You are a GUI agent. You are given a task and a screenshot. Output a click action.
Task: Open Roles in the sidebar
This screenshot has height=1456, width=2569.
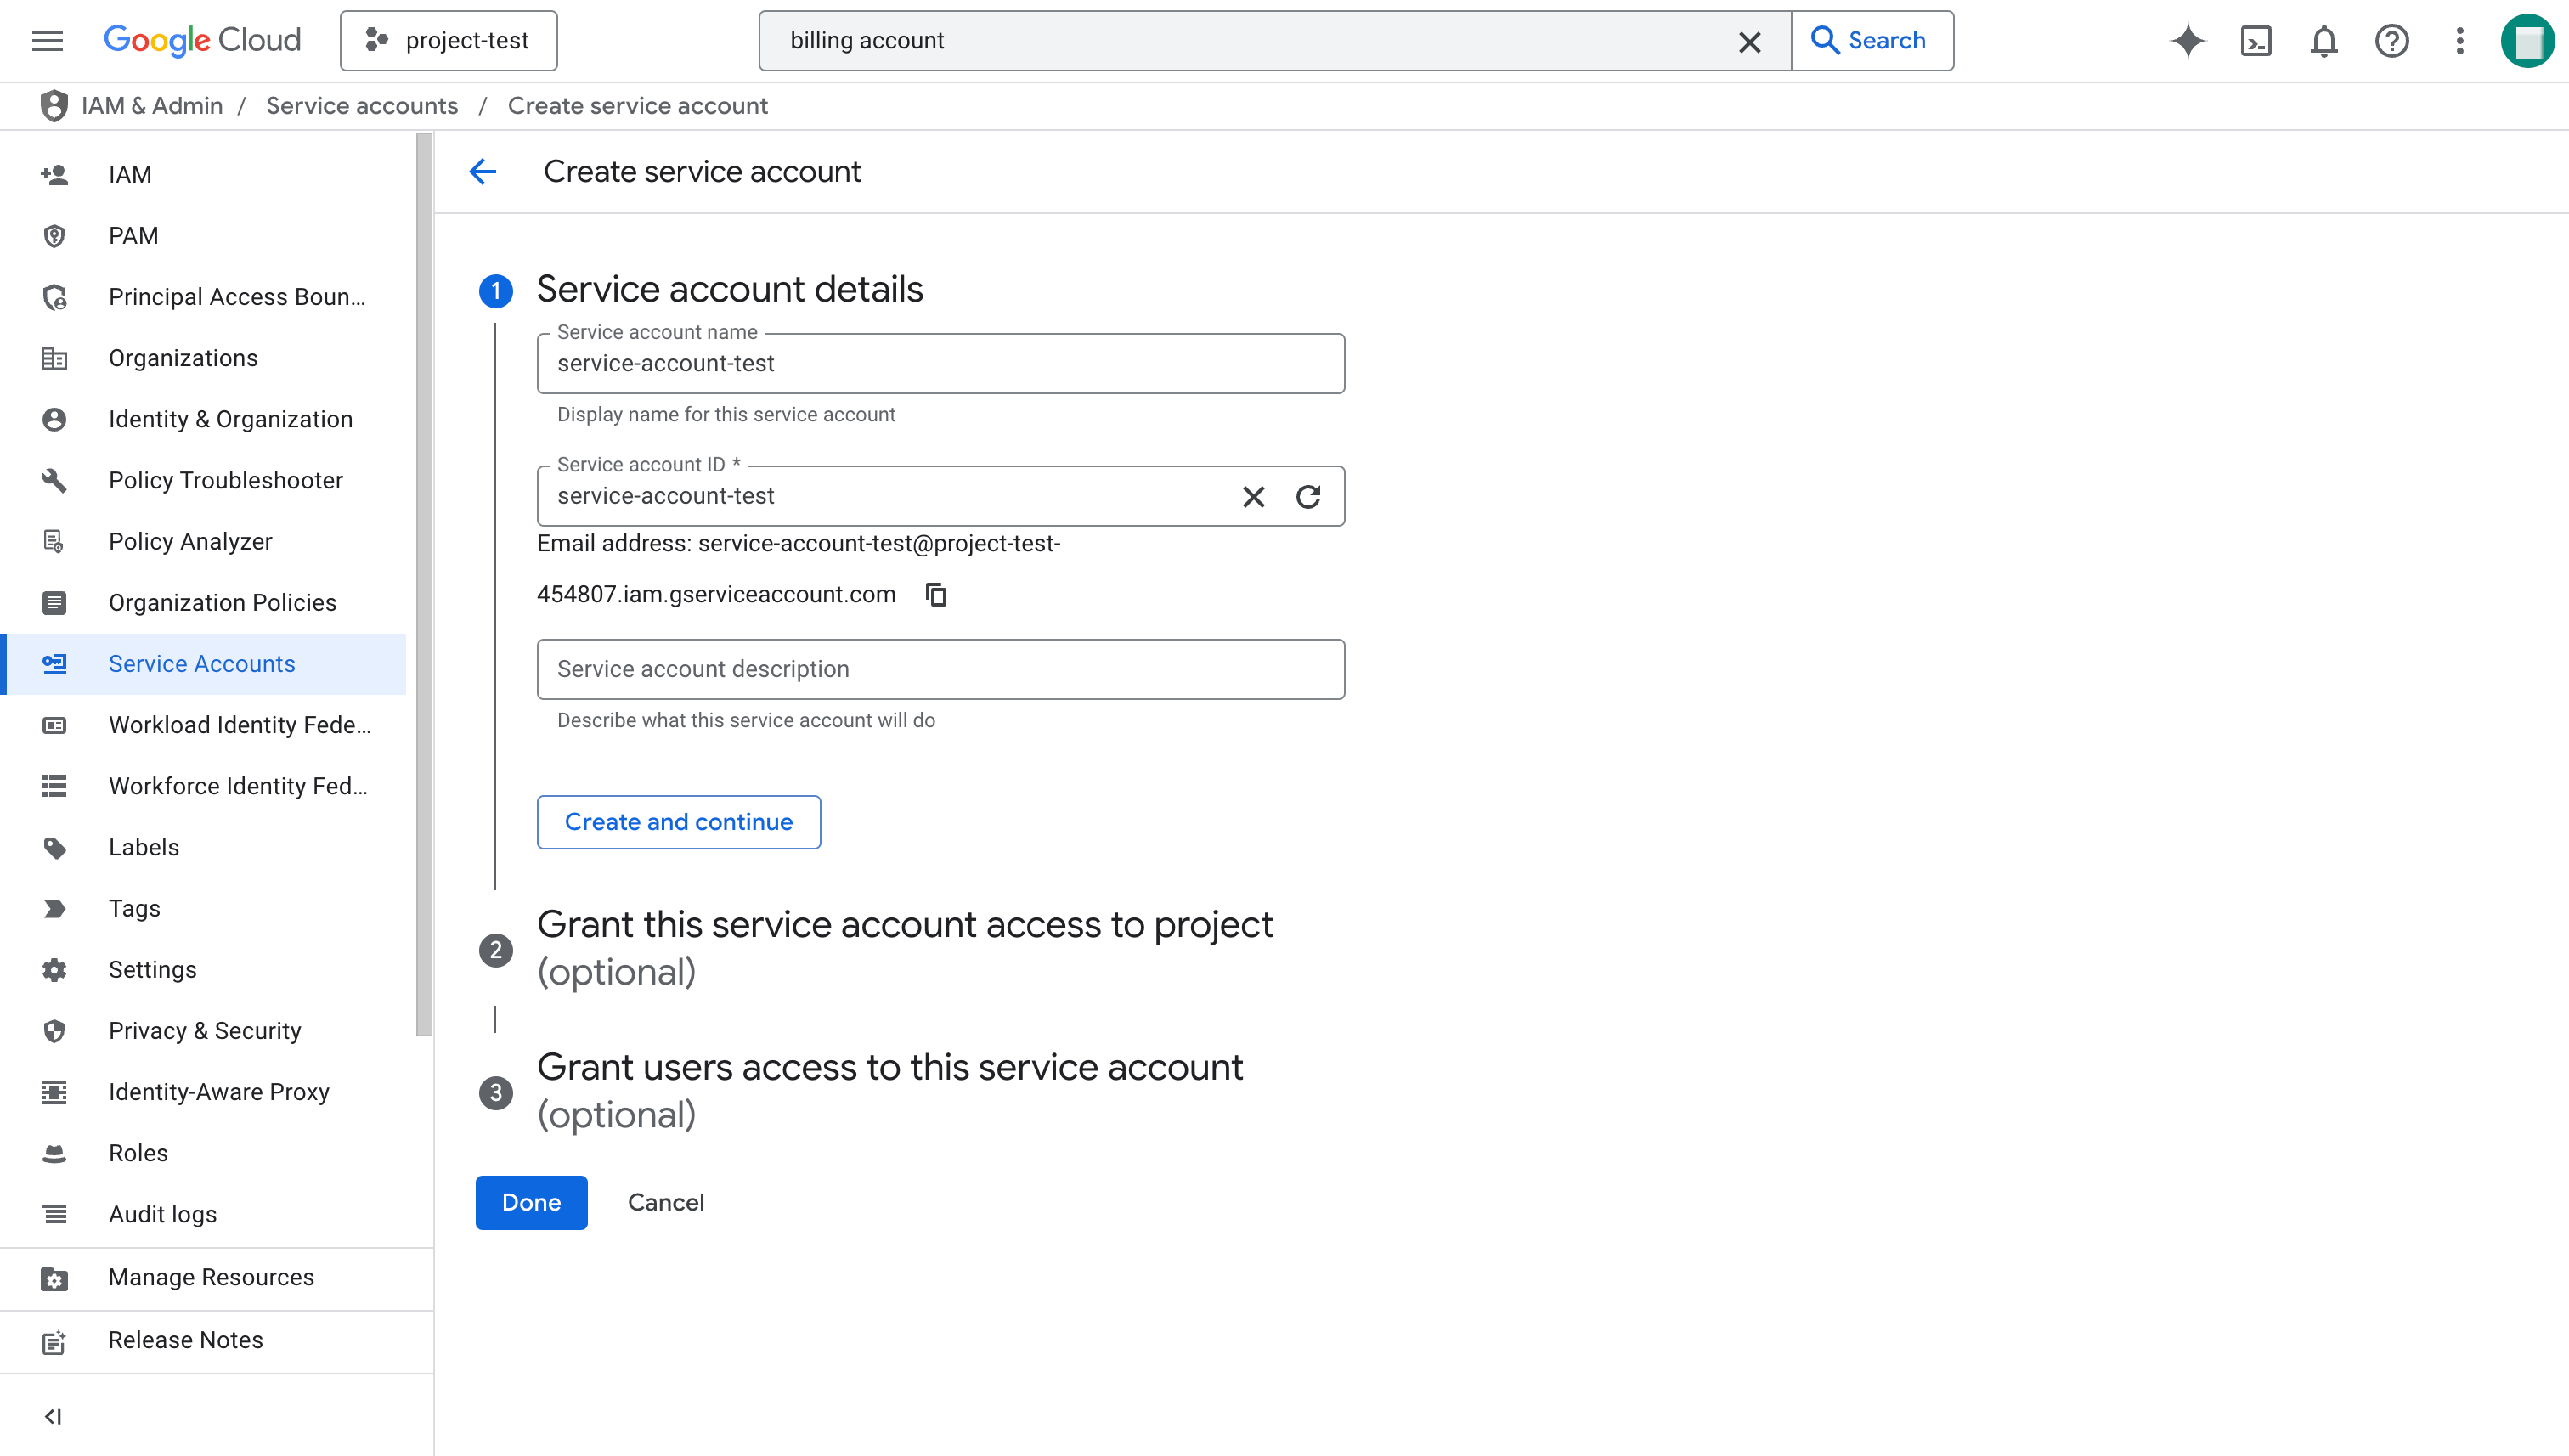(x=138, y=1153)
